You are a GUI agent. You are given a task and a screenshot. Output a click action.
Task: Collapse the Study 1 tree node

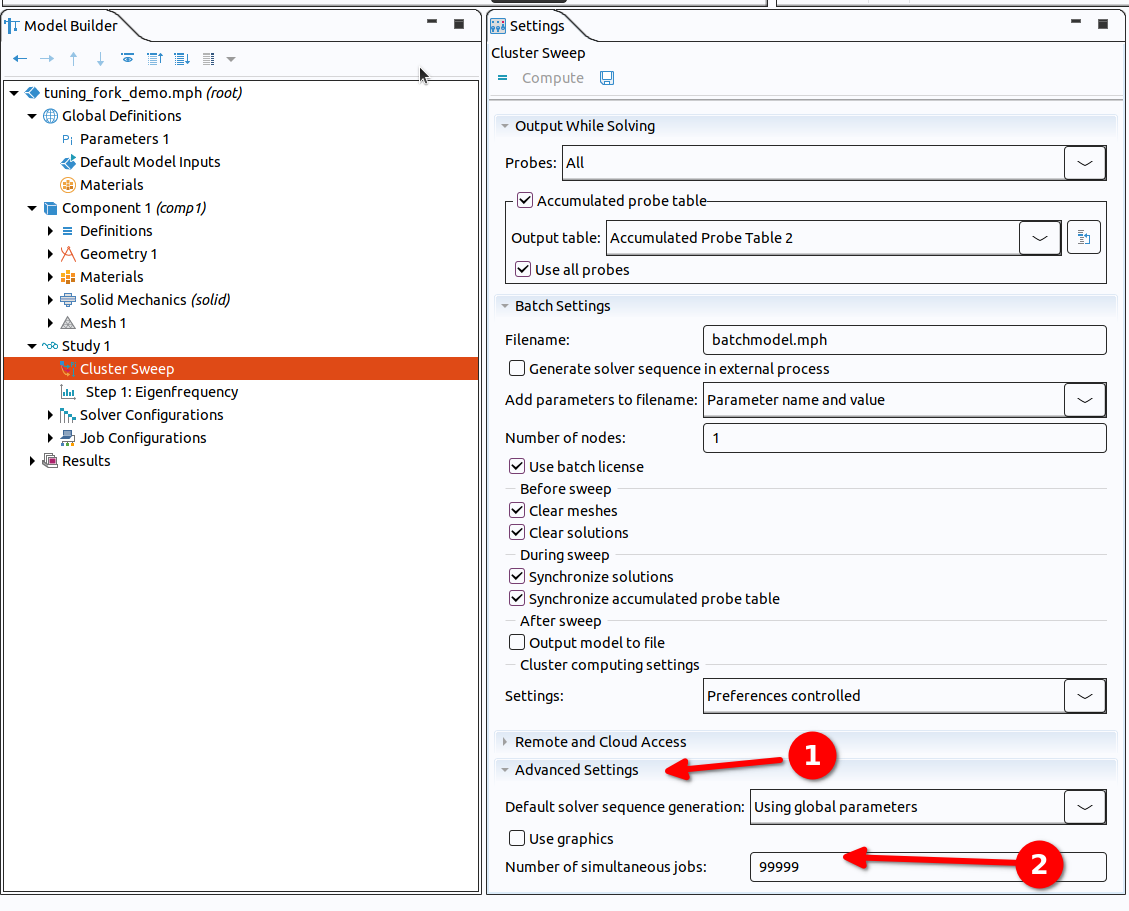click(32, 346)
